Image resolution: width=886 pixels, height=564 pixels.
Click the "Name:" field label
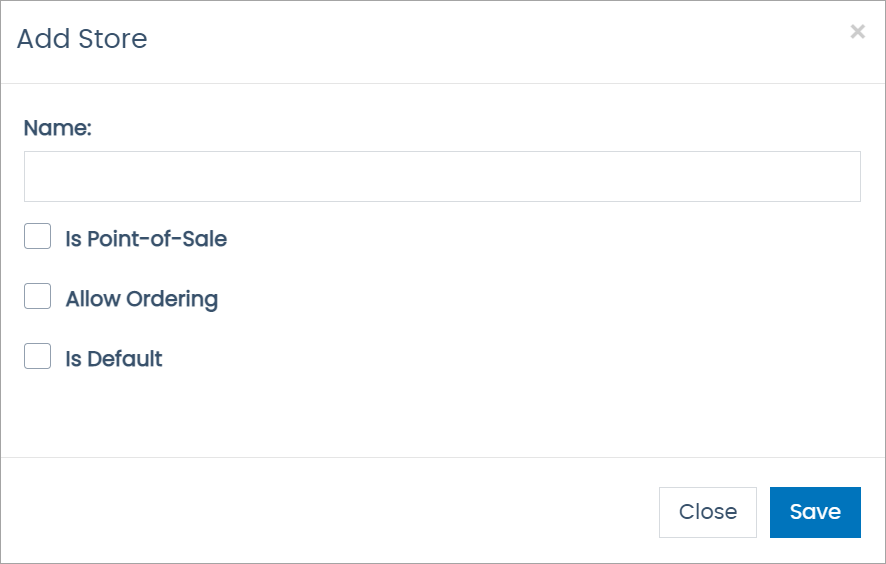58,128
